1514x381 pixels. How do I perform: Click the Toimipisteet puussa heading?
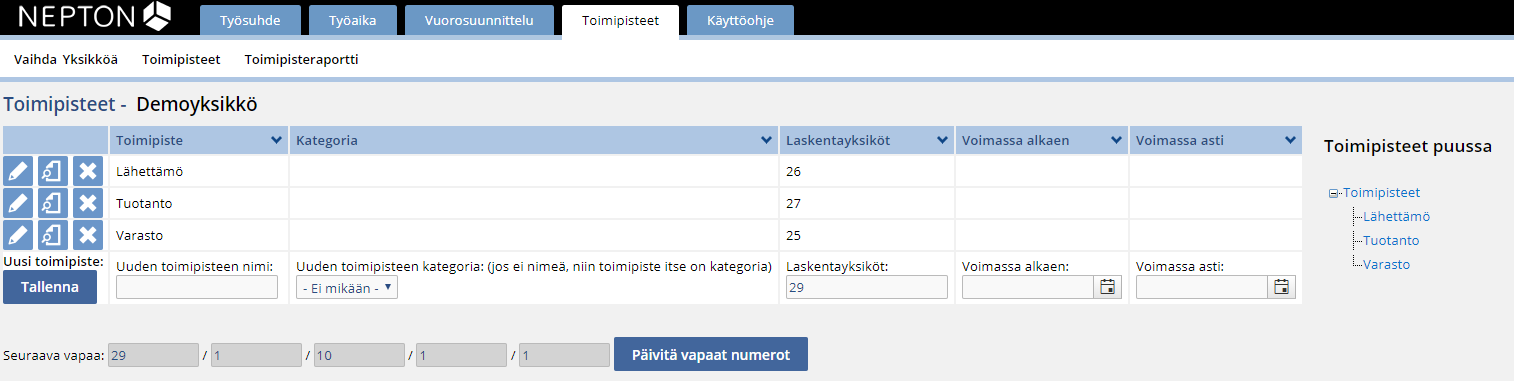(x=1408, y=146)
